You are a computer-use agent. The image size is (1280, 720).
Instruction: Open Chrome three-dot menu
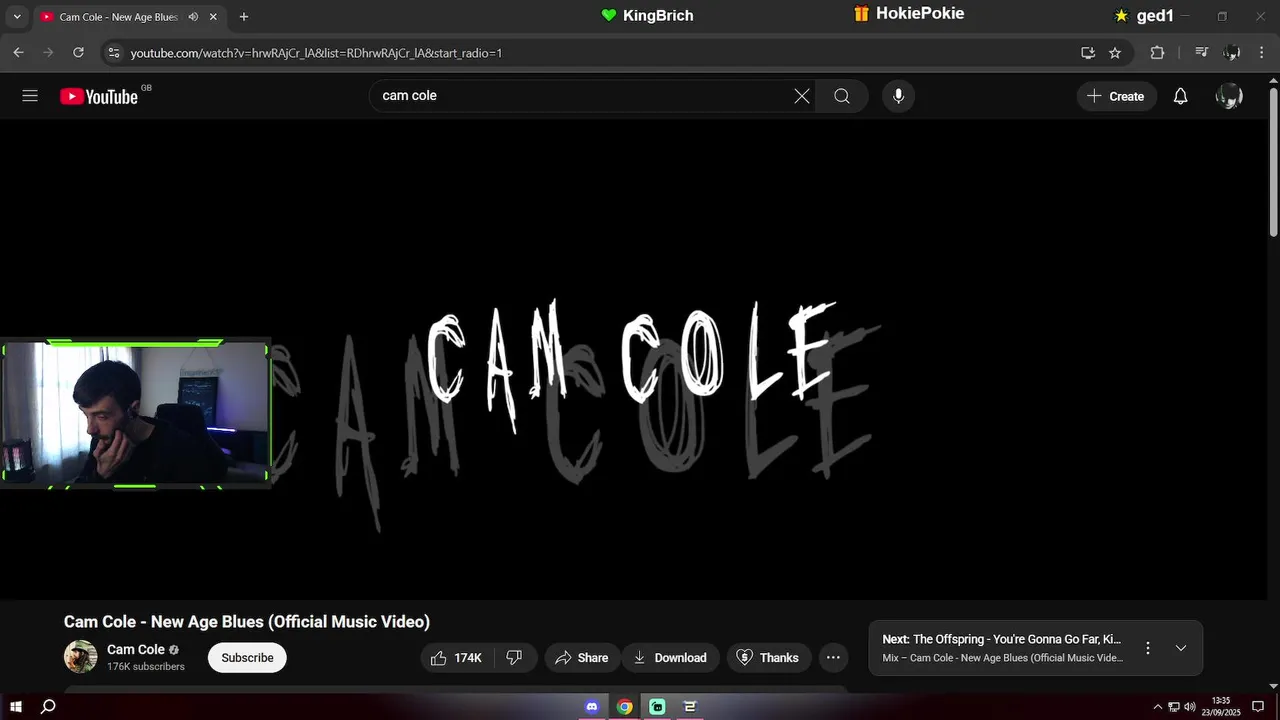point(1262,52)
